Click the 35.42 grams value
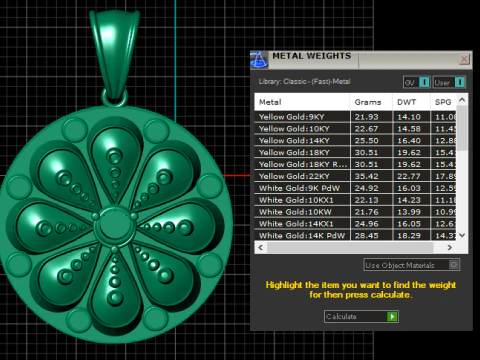This screenshot has height=360, width=480. point(366,176)
